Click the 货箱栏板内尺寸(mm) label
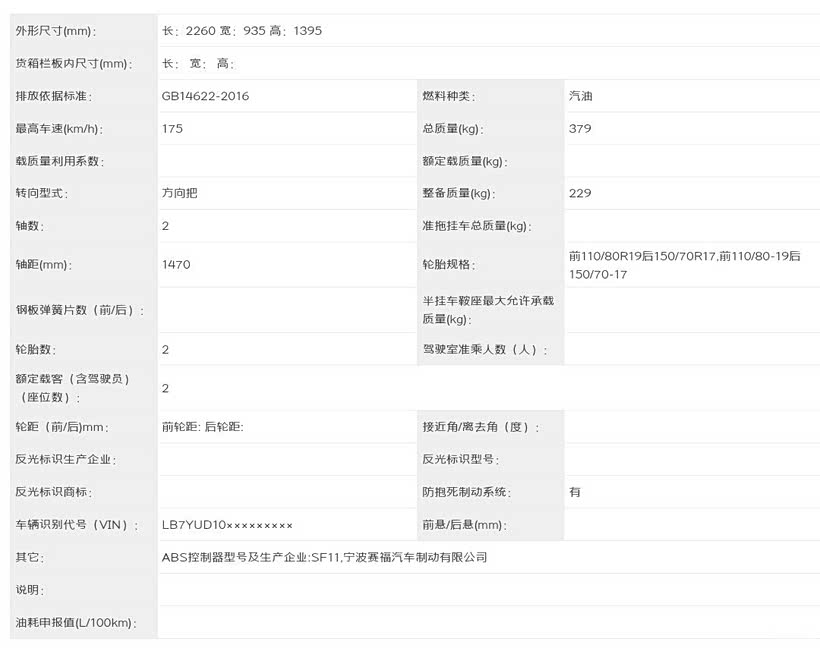Image resolution: width=820 pixels, height=648 pixels. click(73, 64)
